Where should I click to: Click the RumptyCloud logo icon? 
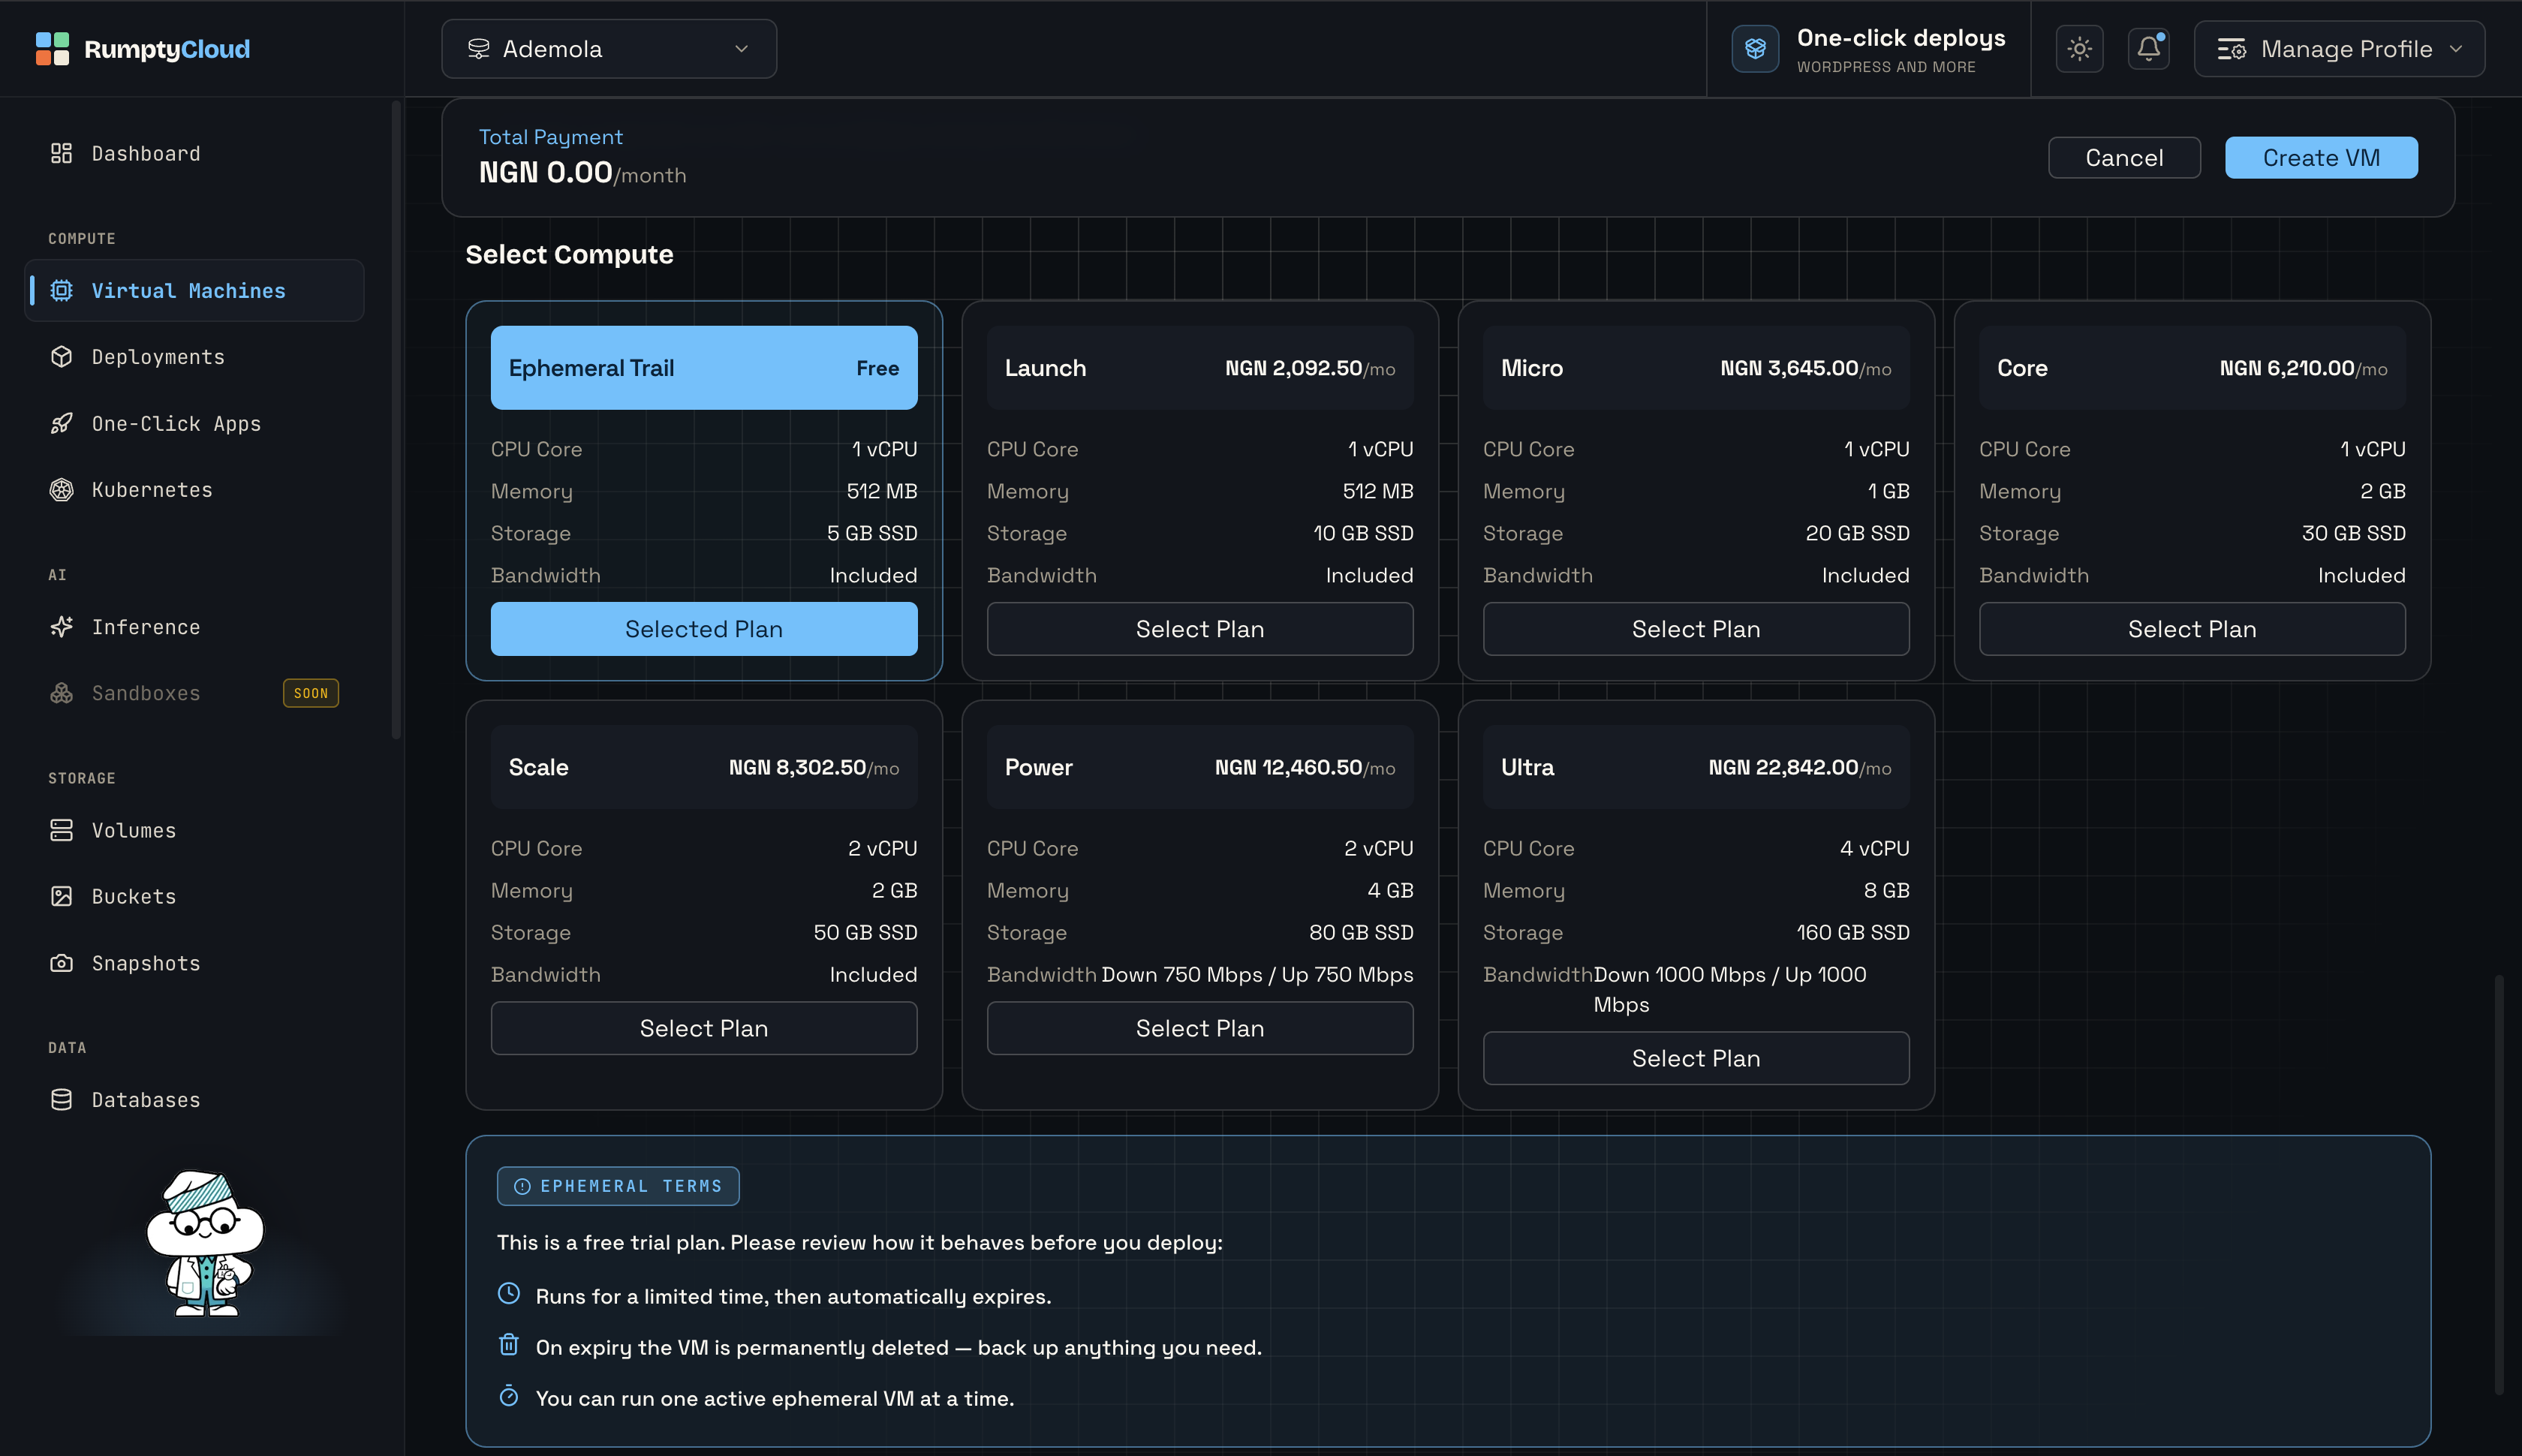52,49
